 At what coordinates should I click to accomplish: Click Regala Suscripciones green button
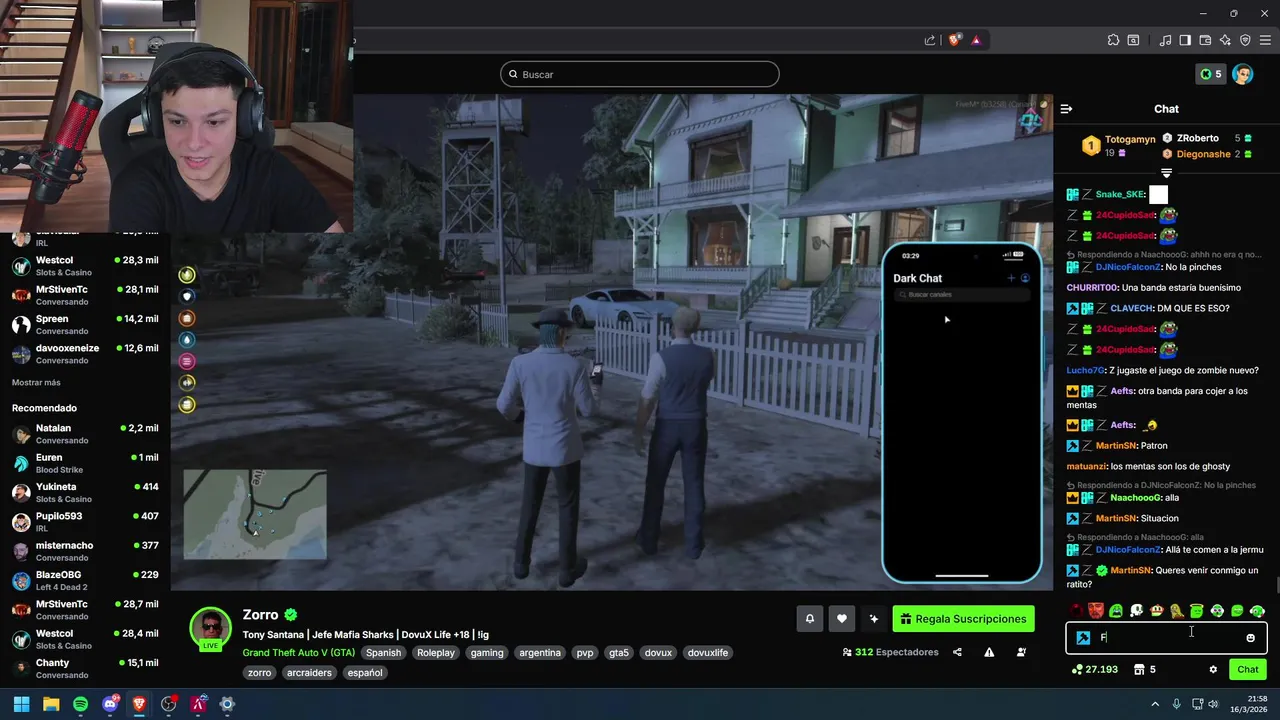point(963,619)
